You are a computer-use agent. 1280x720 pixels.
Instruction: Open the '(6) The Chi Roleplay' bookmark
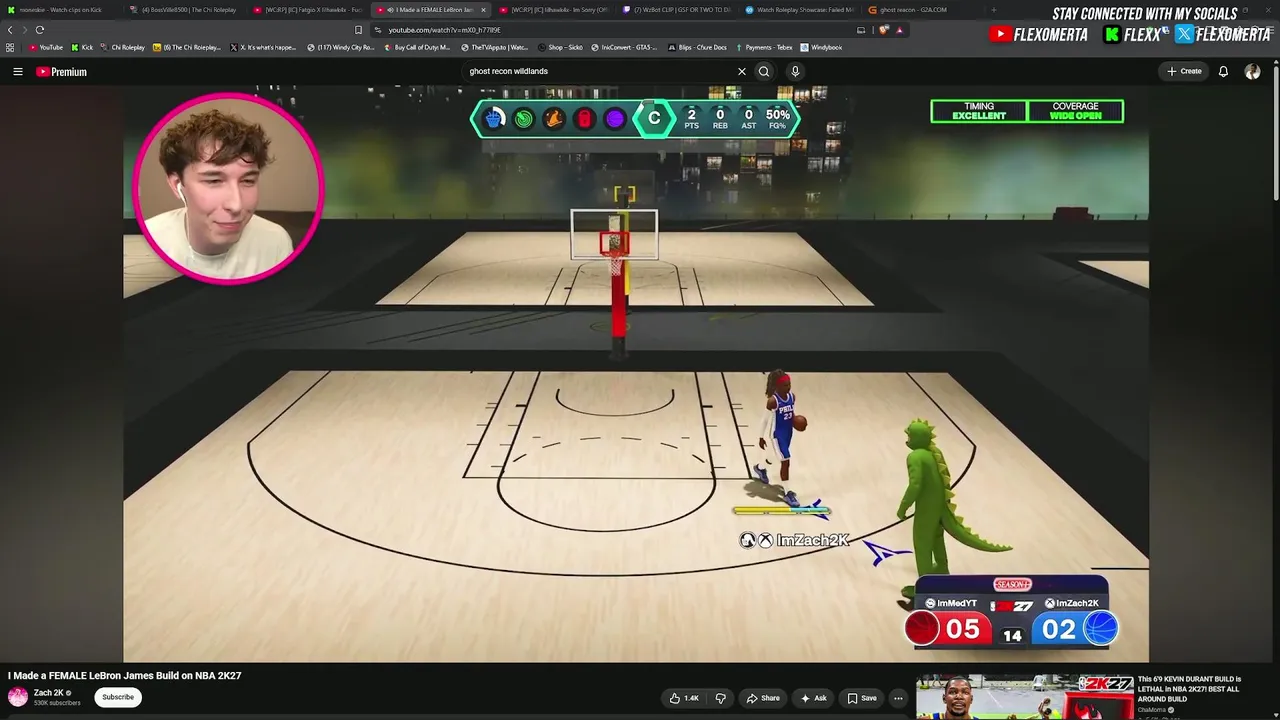click(187, 47)
